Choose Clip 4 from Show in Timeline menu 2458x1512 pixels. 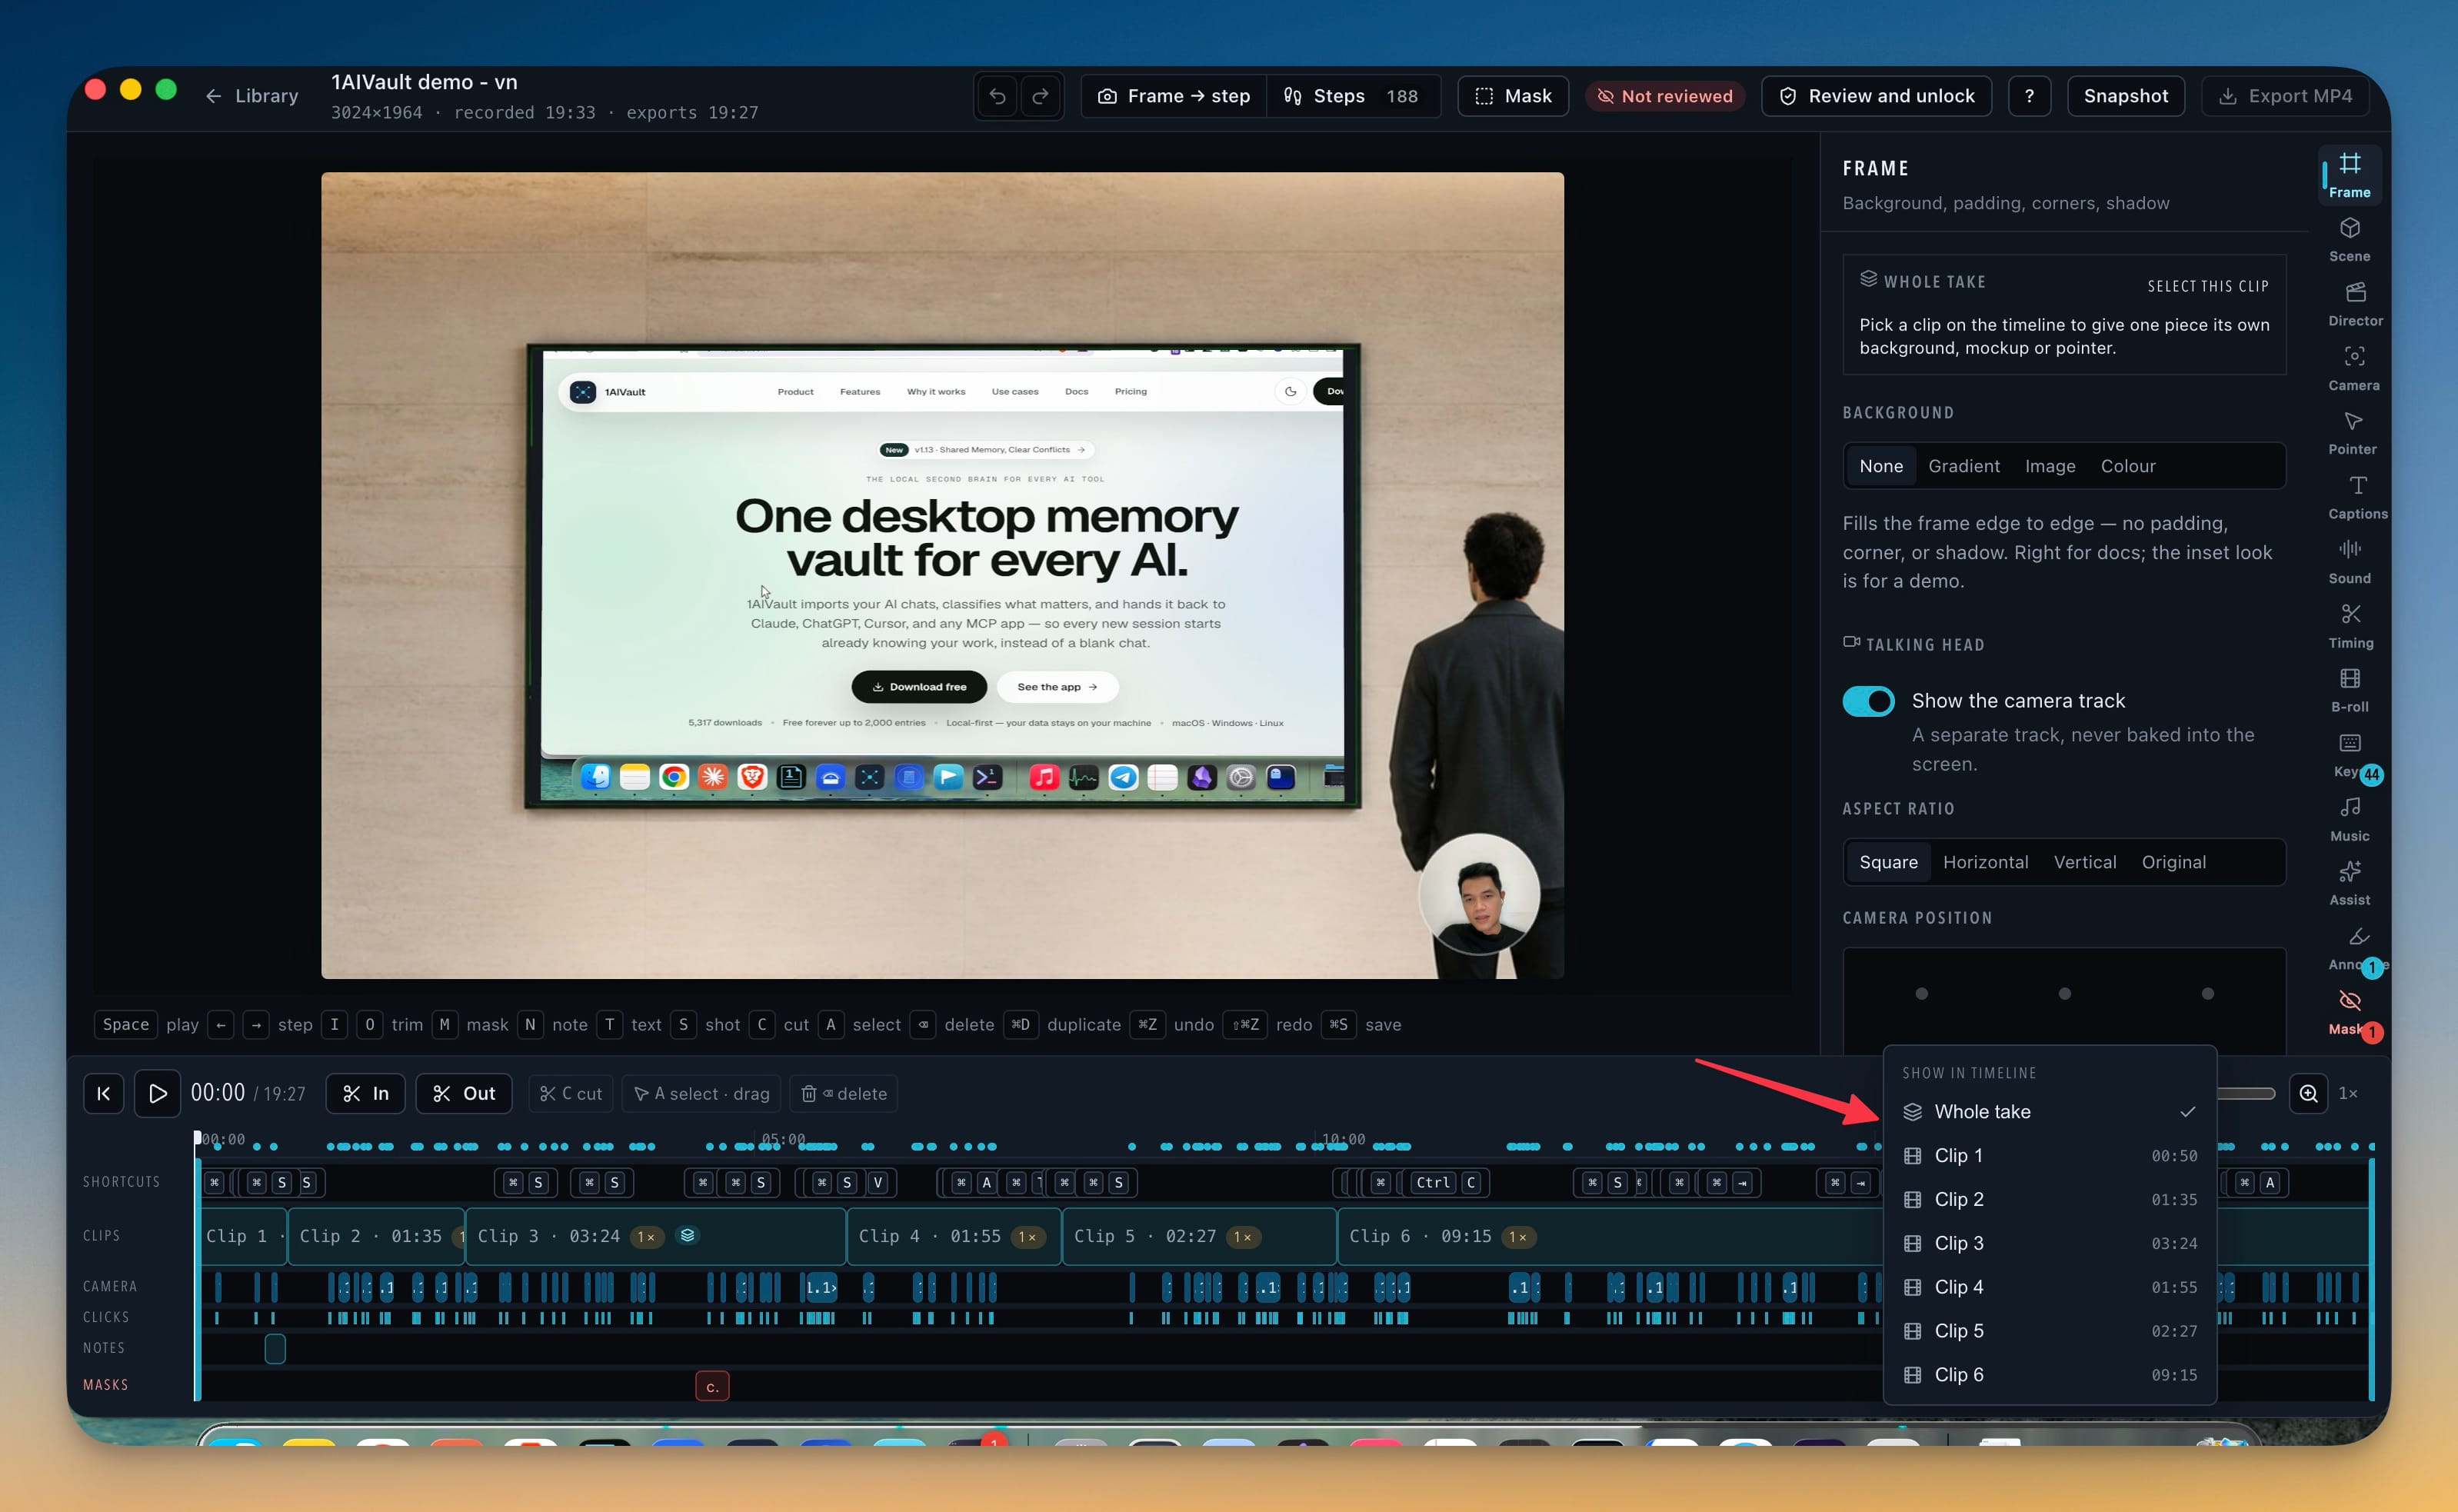click(2049, 1287)
